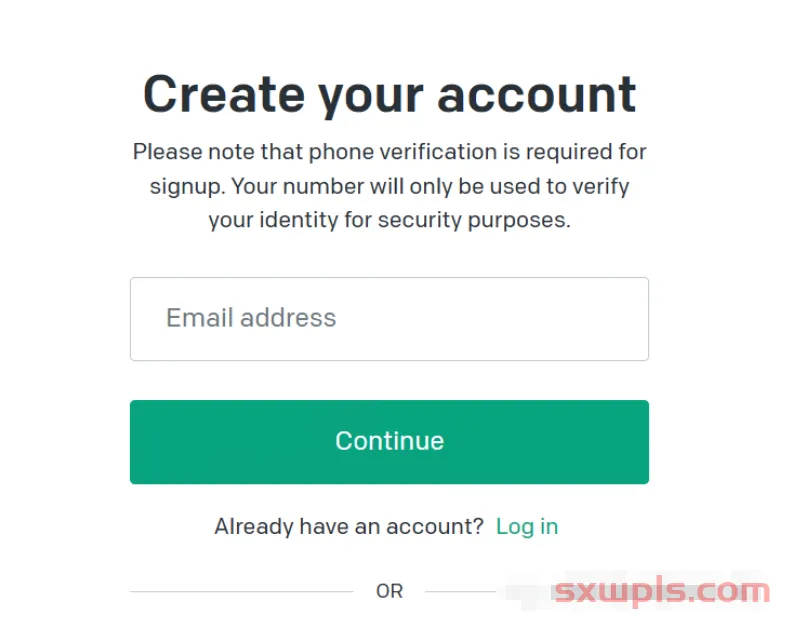This screenshot has height=622, width=789.
Task: Click the "Create your account" heading
Action: tap(389, 95)
